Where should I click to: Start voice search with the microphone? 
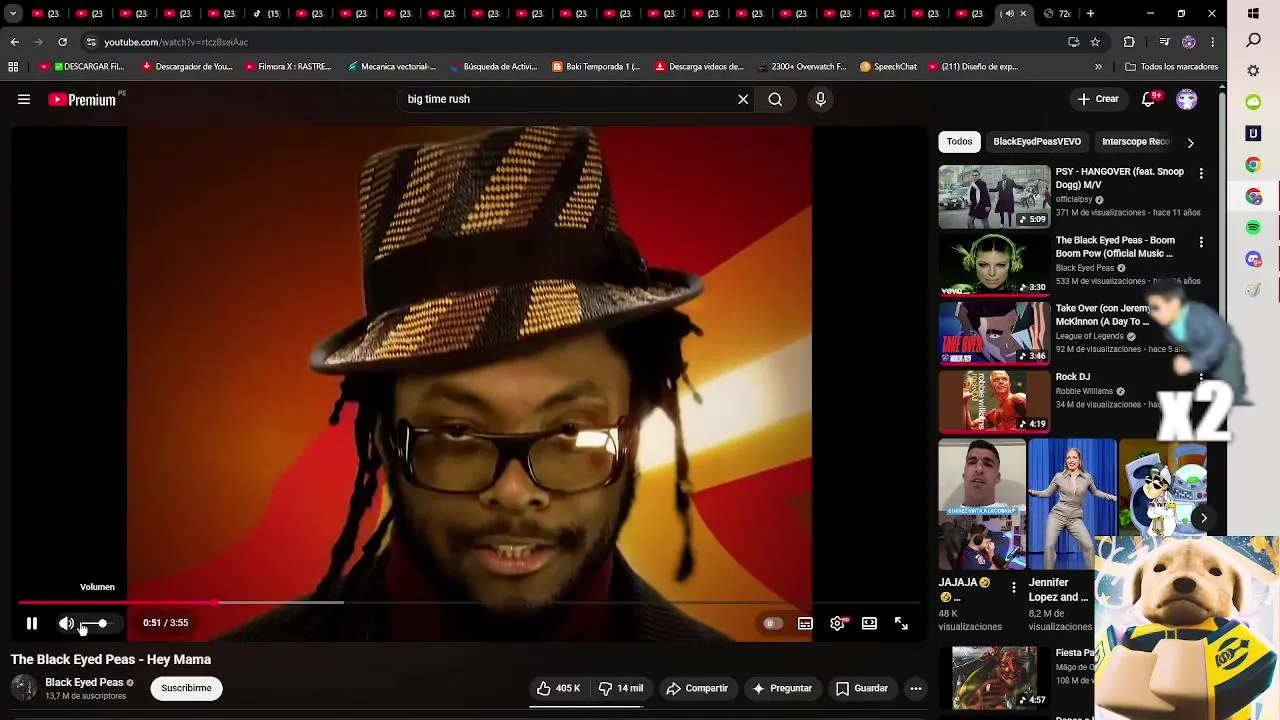click(820, 99)
